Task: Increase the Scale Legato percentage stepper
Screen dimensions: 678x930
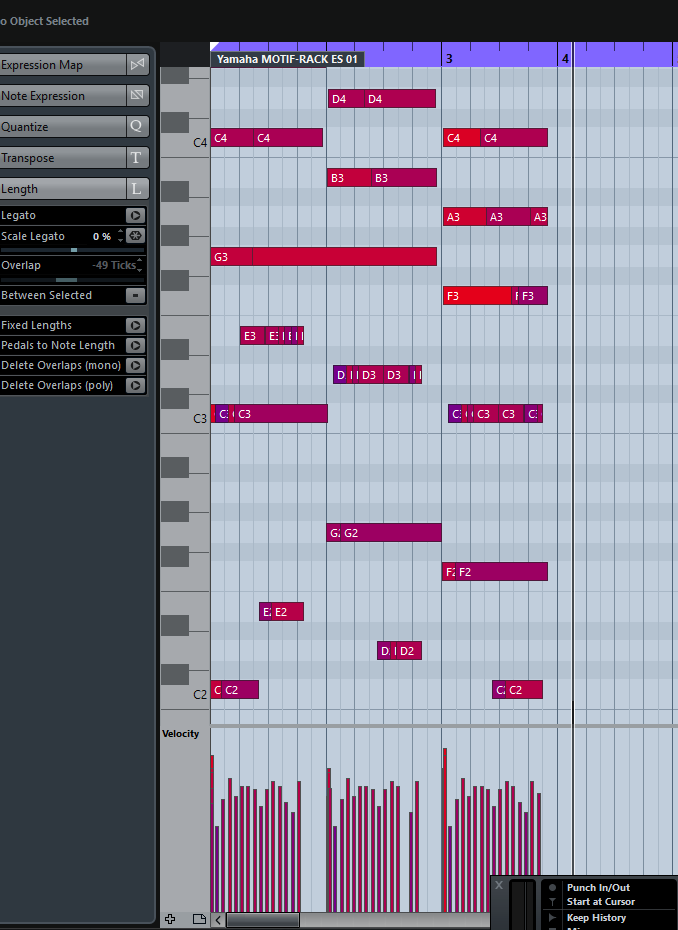Action: pos(120,232)
